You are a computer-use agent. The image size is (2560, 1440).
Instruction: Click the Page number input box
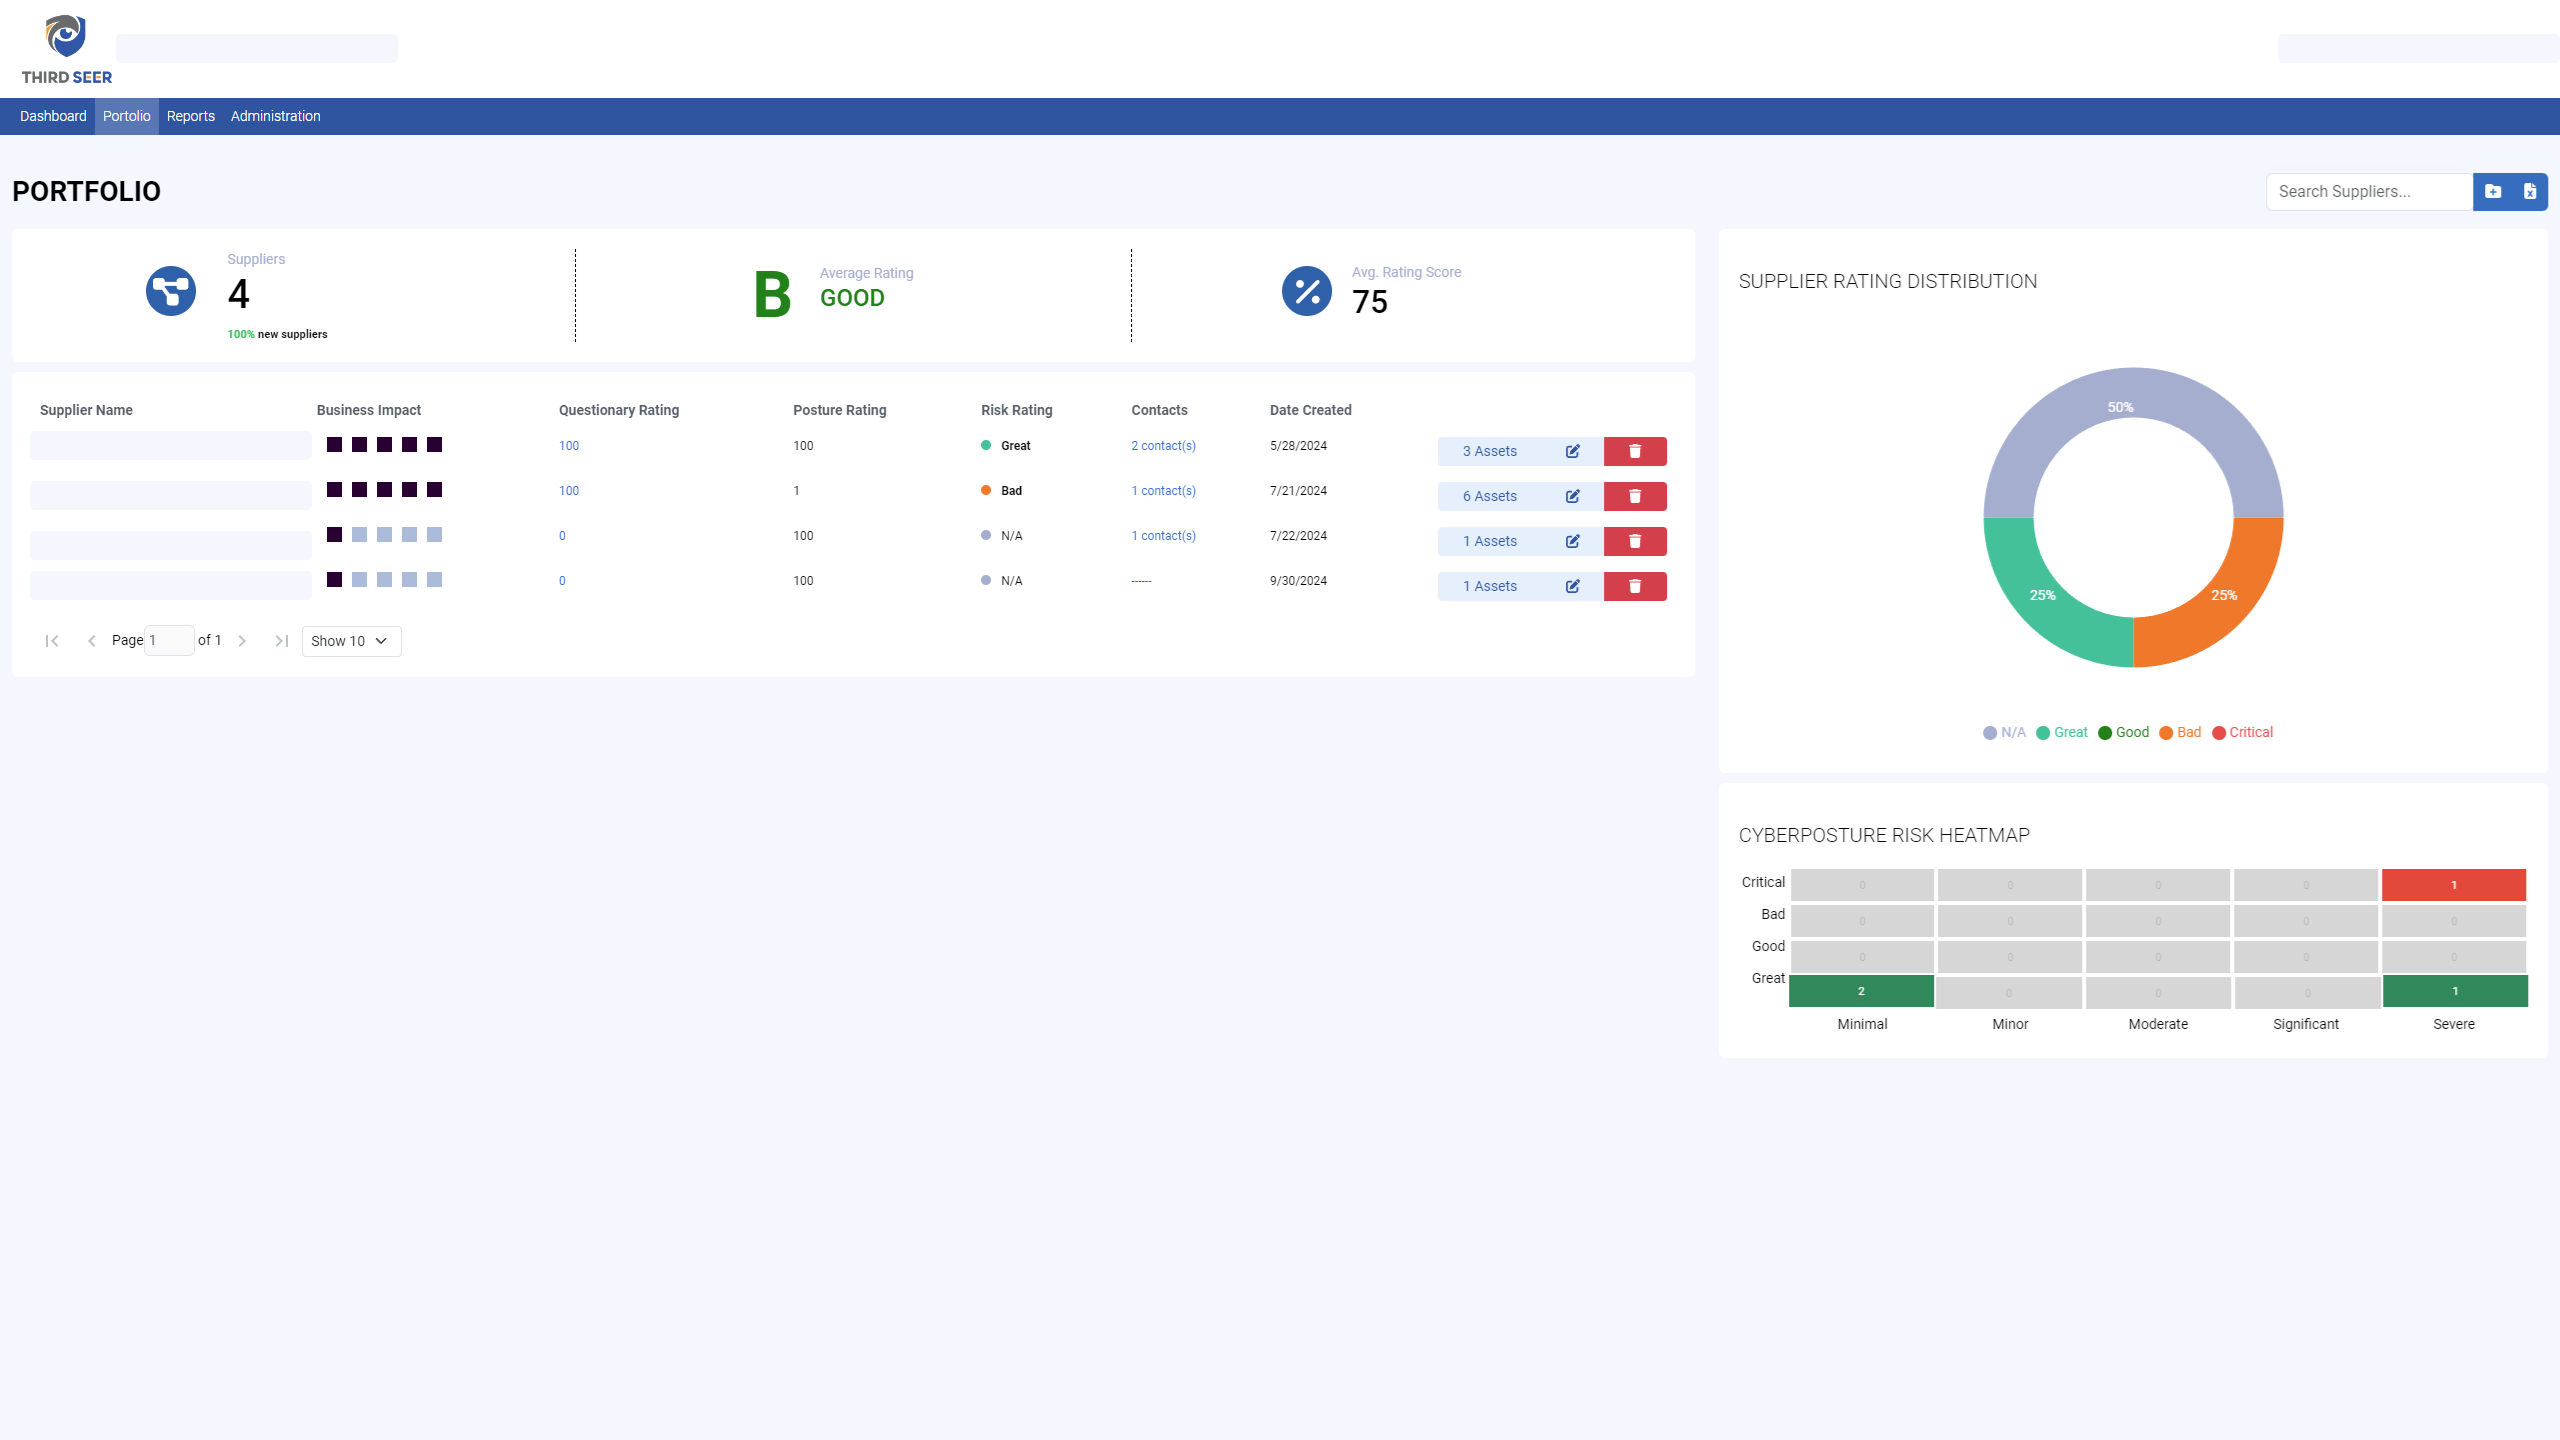(x=169, y=641)
